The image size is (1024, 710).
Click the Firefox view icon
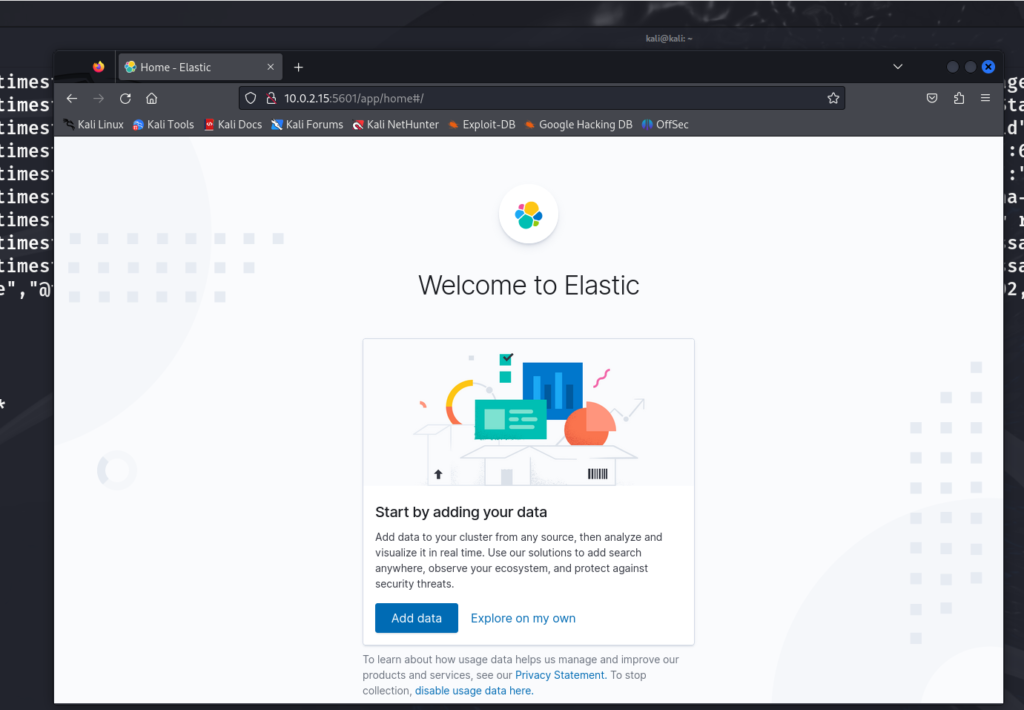[x=99, y=67]
